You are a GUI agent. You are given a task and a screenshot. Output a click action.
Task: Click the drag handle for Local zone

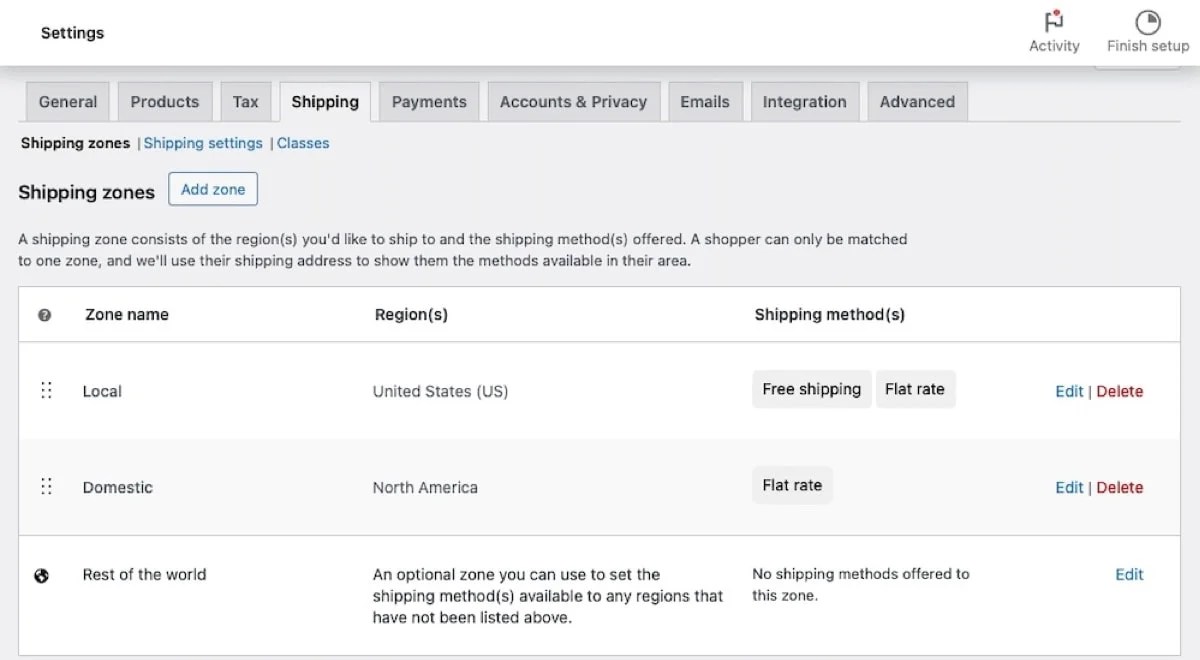tap(46, 391)
